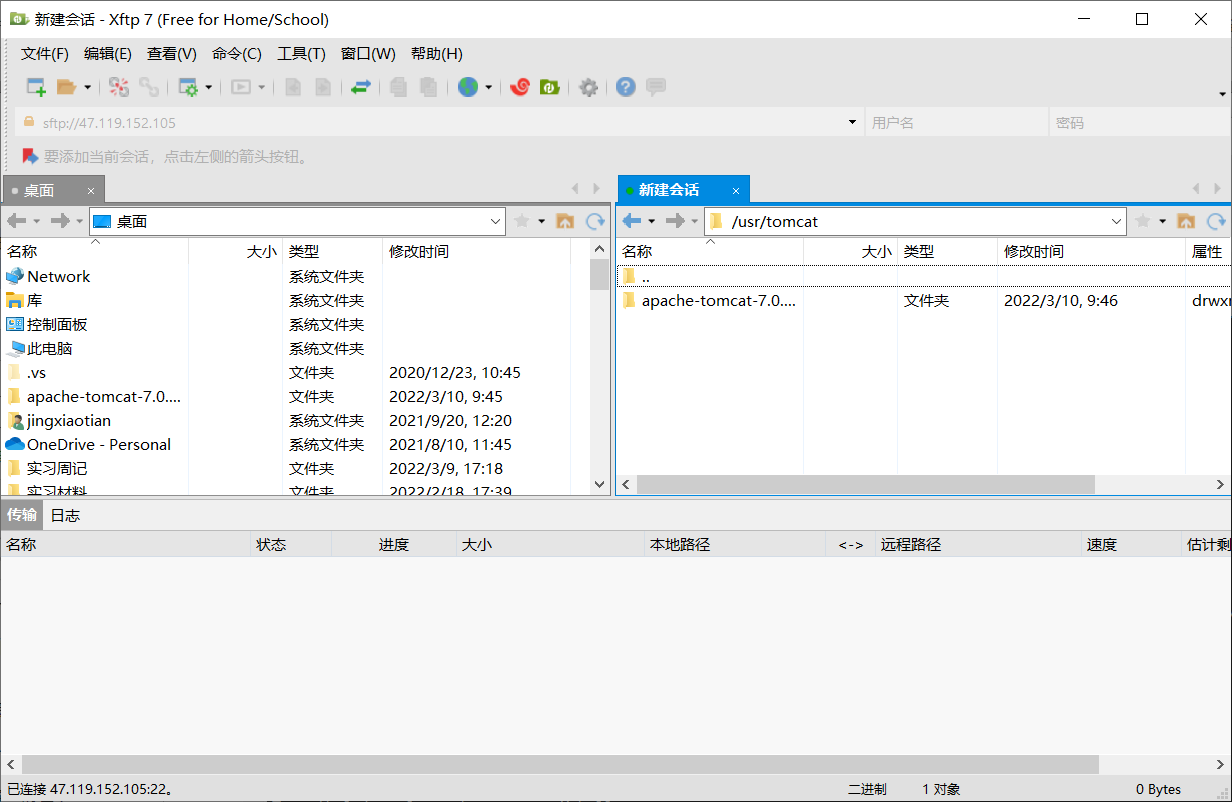Screen dimensions: 1232x802
Task: Select 控制面板 in local list
Action: coord(57,325)
